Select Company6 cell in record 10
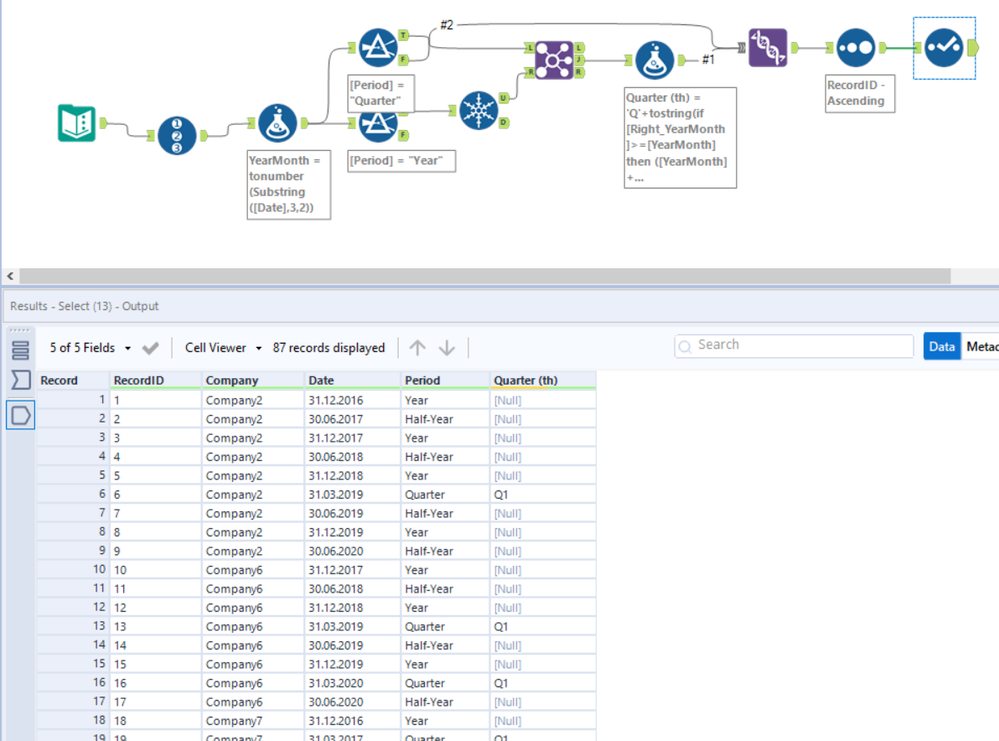 [x=253, y=570]
